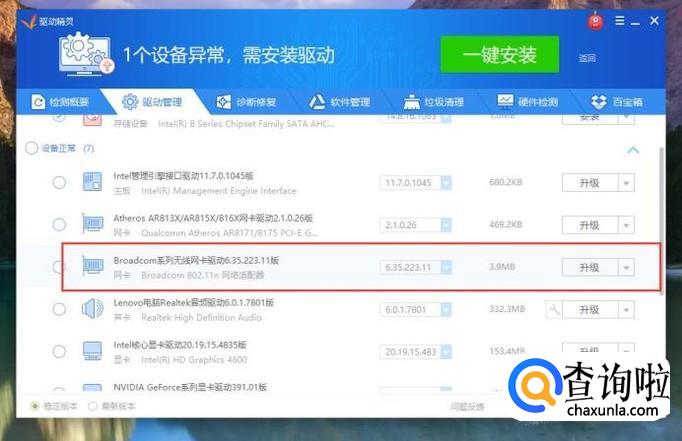The width and height of the screenshot is (682, 441).
Task: Toggle the 设备正常 (7) group radio
Action: pos(32,148)
